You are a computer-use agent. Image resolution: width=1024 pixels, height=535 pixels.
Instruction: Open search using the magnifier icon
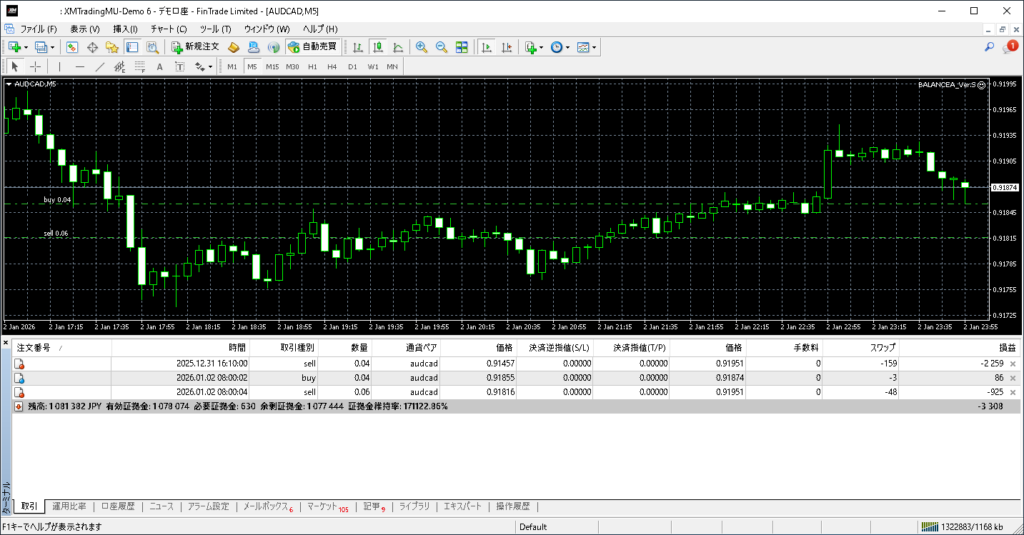(x=989, y=47)
